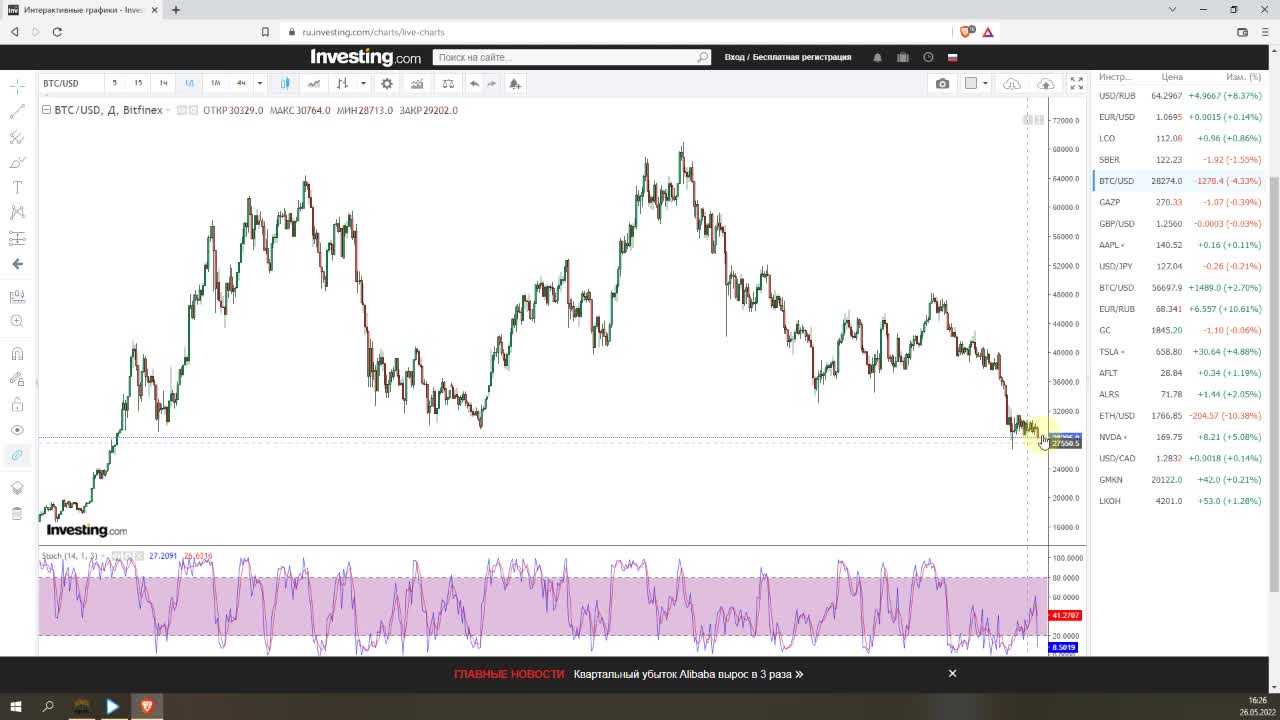Switch to 4ч four-hour interval
The width and height of the screenshot is (1280, 720).
click(x=240, y=83)
